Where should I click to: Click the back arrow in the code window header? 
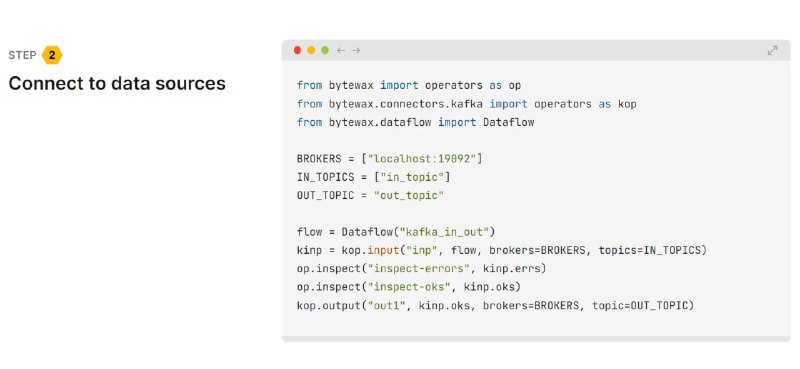click(x=341, y=50)
